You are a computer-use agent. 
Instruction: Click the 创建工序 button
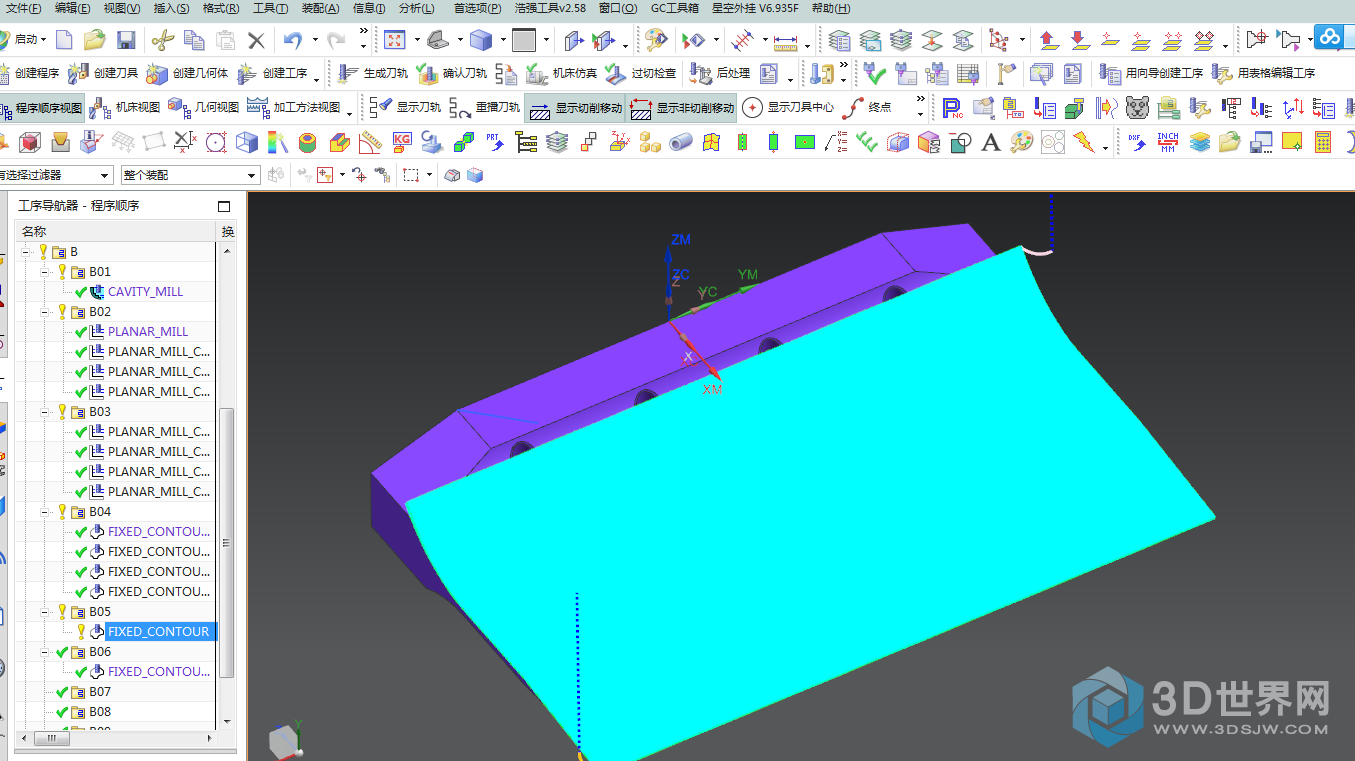pyautogui.click(x=273, y=74)
